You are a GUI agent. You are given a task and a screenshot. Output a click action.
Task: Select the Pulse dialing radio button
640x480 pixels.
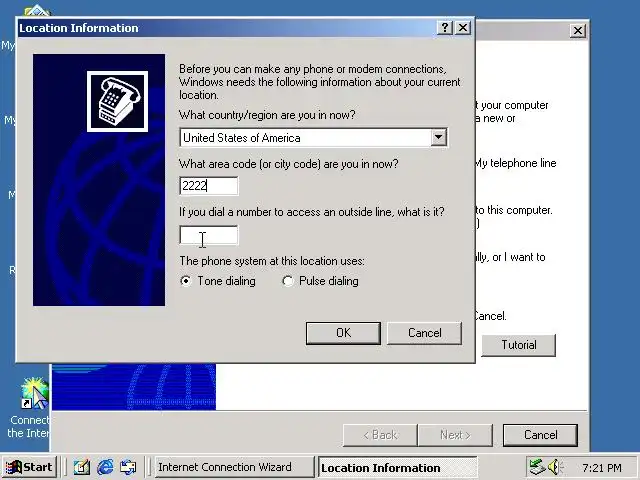click(288, 281)
